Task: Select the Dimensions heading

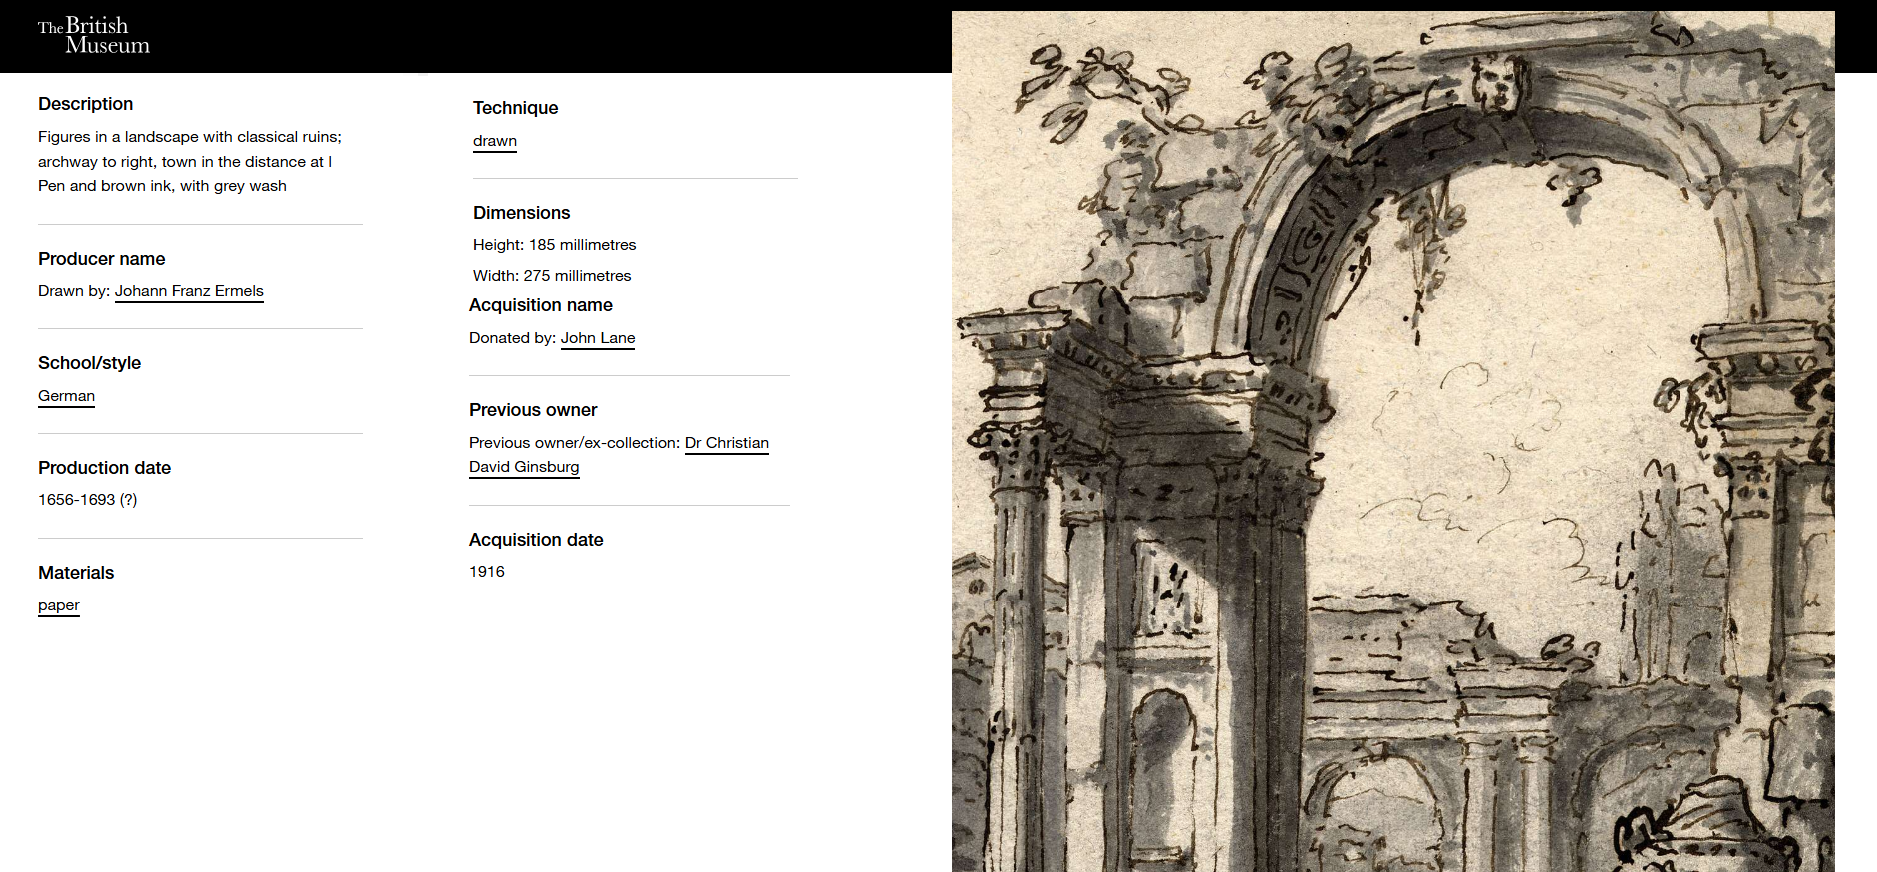Action: (521, 213)
